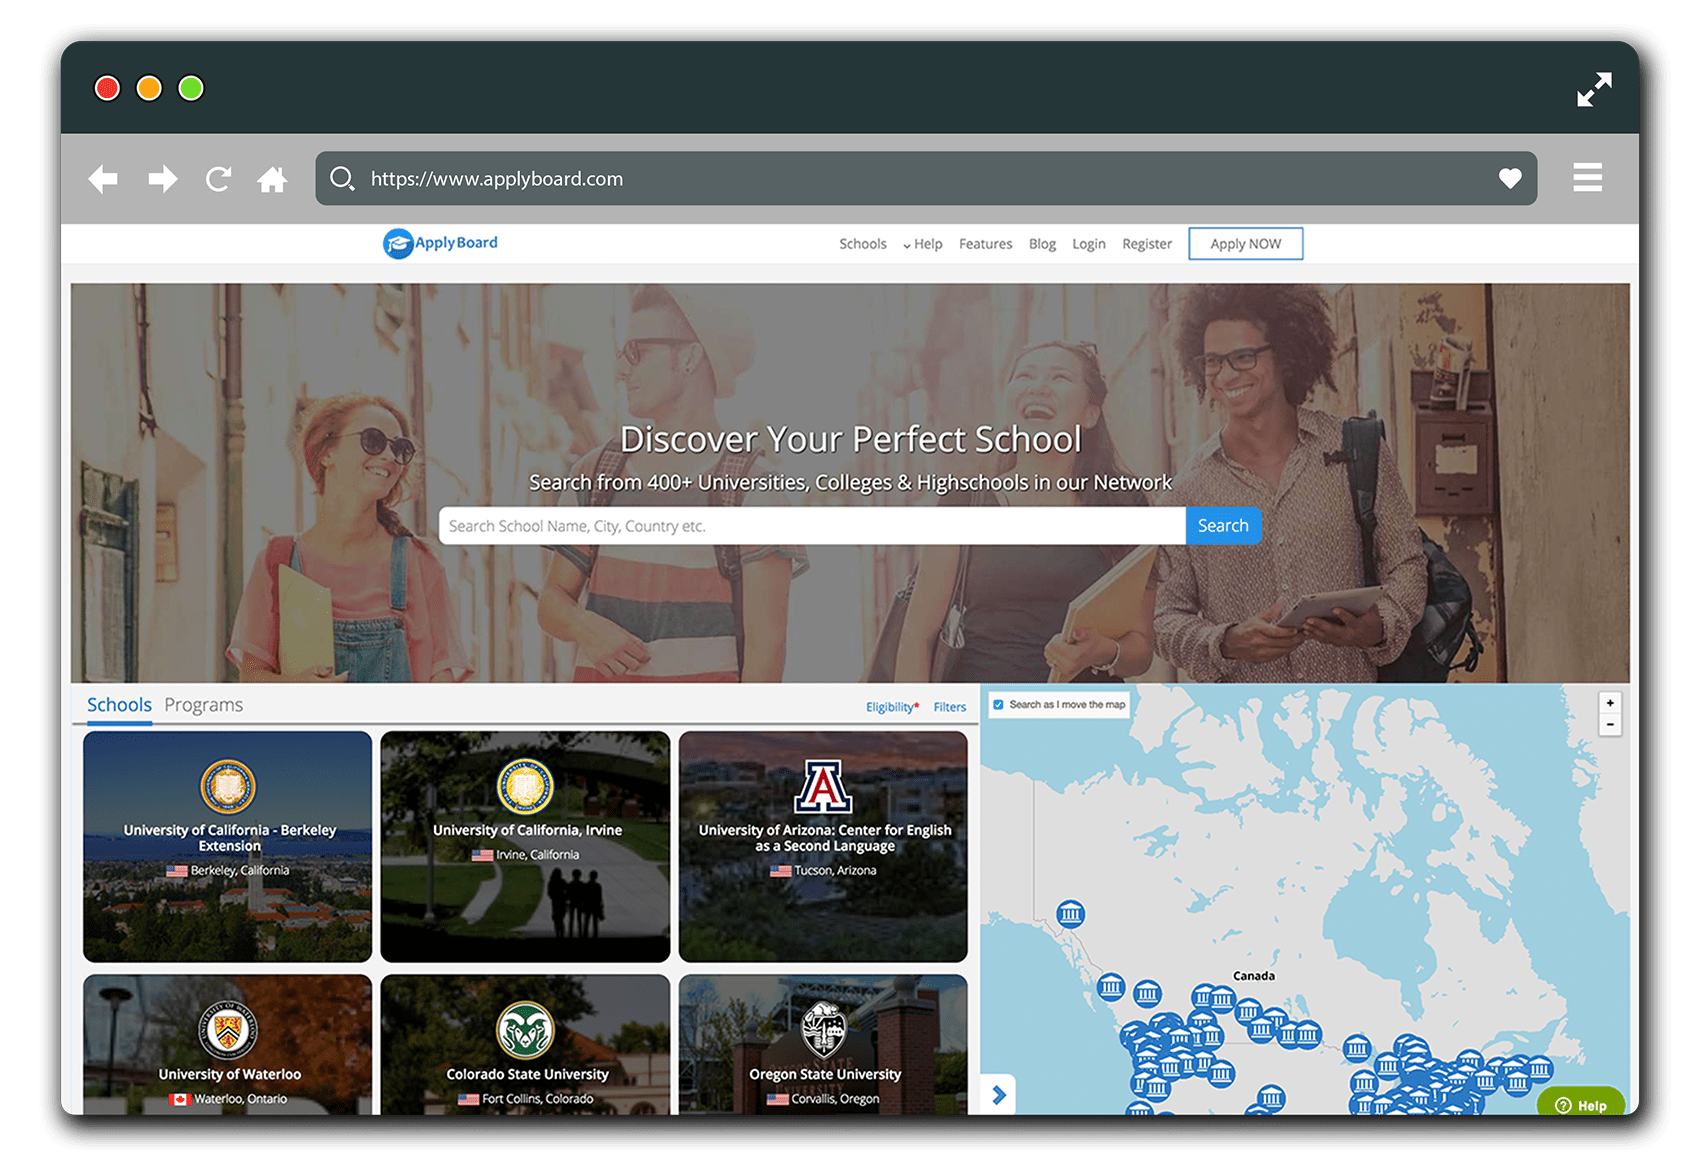The height and width of the screenshot is (1156, 1700).
Task: Open the Filters link
Action: click(x=950, y=707)
